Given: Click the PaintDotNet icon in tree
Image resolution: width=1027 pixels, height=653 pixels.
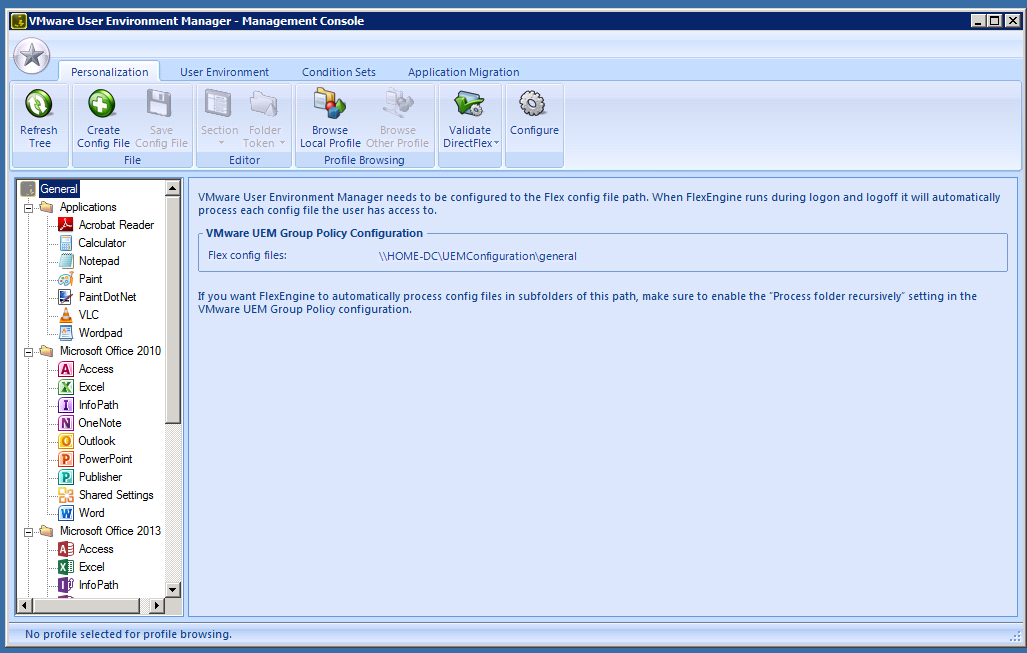Looking at the screenshot, I should coord(66,297).
